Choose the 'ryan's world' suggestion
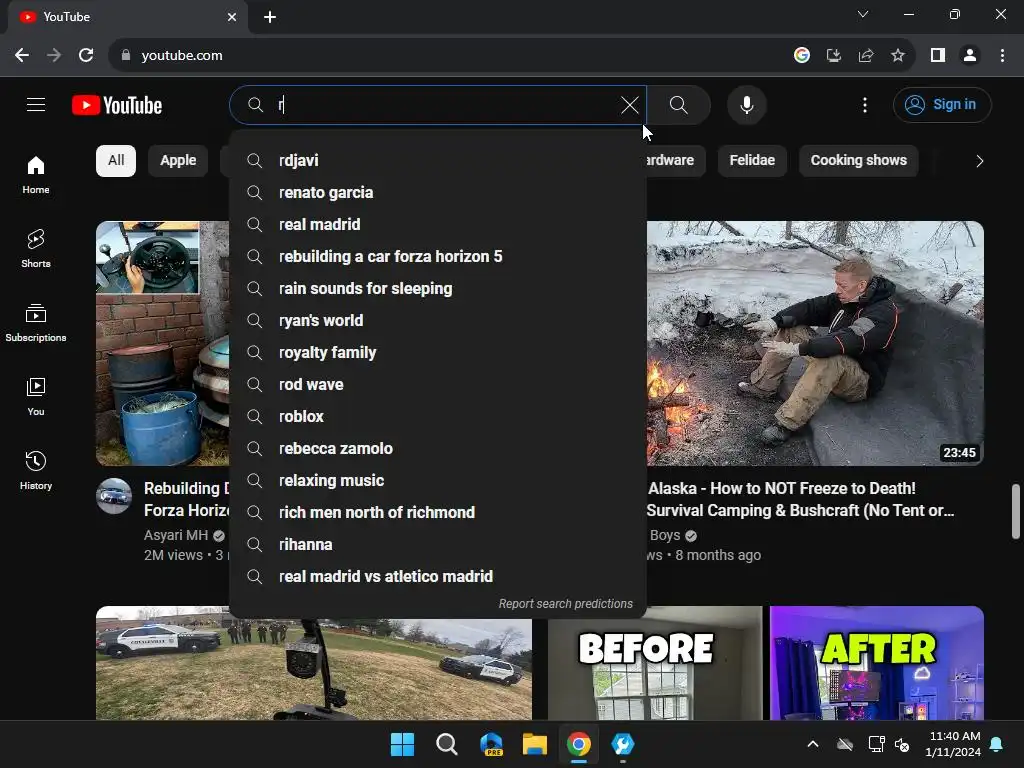 (x=438, y=321)
